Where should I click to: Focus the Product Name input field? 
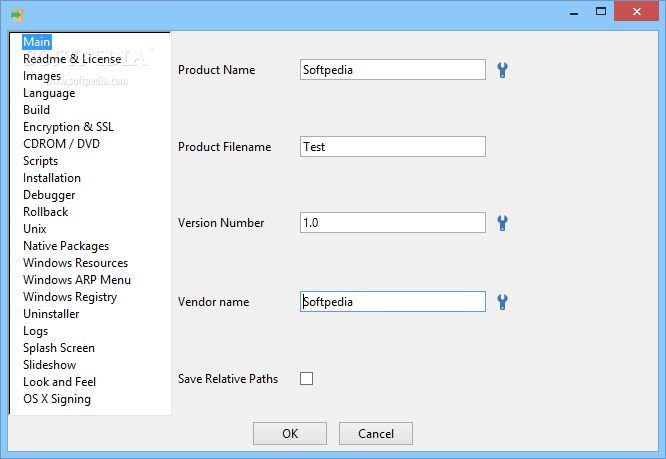(x=393, y=70)
